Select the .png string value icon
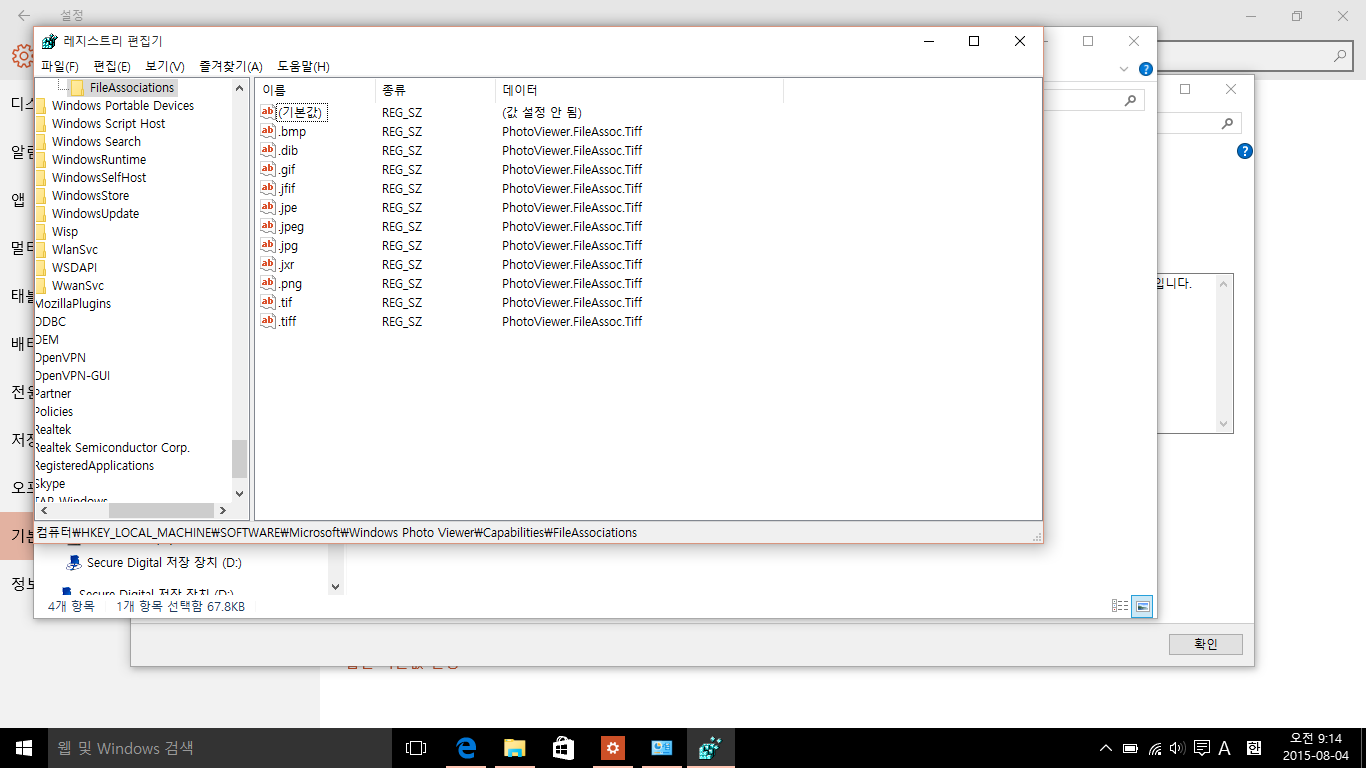1366x768 pixels. [267, 283]
